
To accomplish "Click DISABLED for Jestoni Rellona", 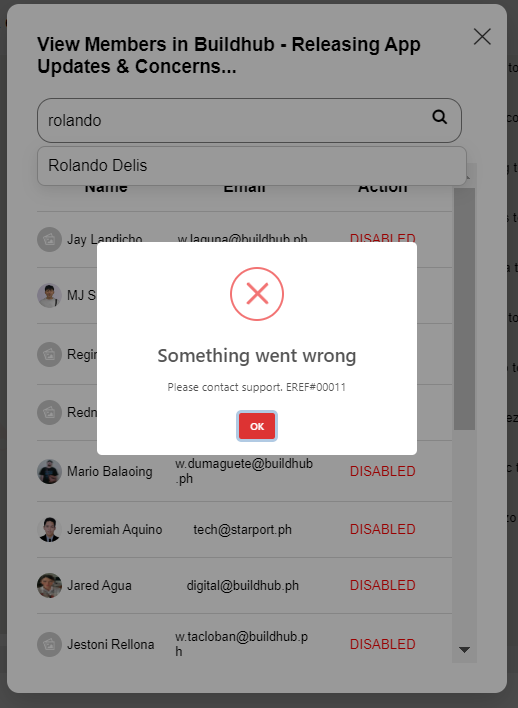I will click(383, 644).
